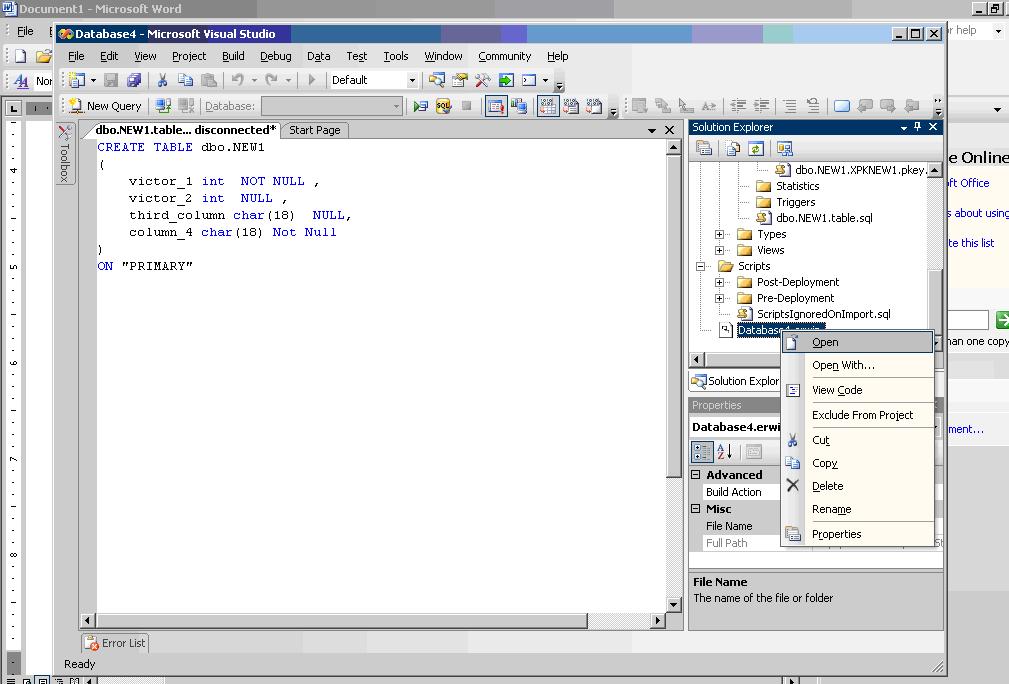The width and height of the screenshot is (1009, 684).
Task: Click the pin auto-hide icon on Solution Explorer
Action: coord(918,127)
